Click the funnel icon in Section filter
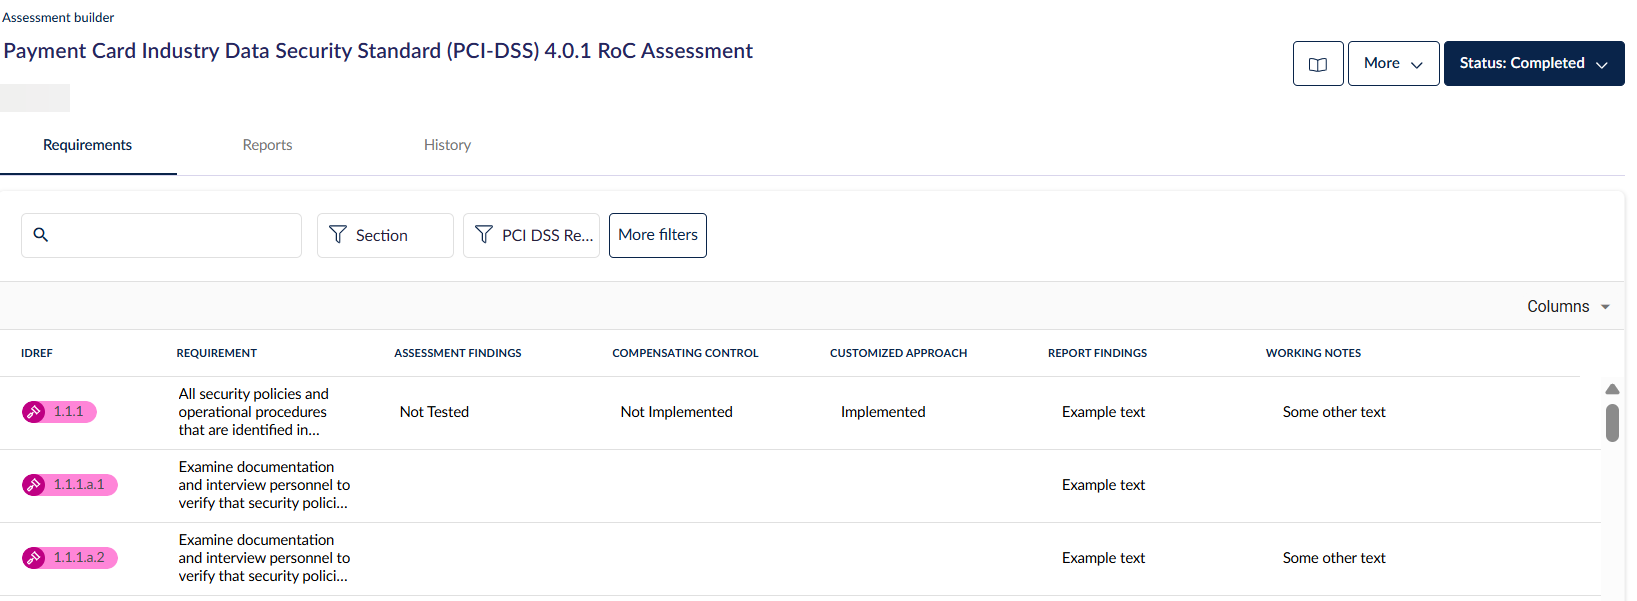 click(x=338, y=235)
